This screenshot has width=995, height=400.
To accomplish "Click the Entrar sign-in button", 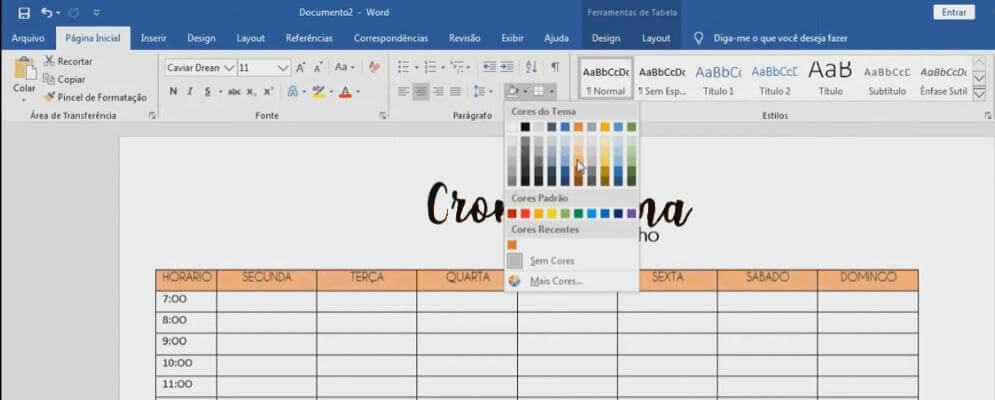I will (x=954, y=12).
